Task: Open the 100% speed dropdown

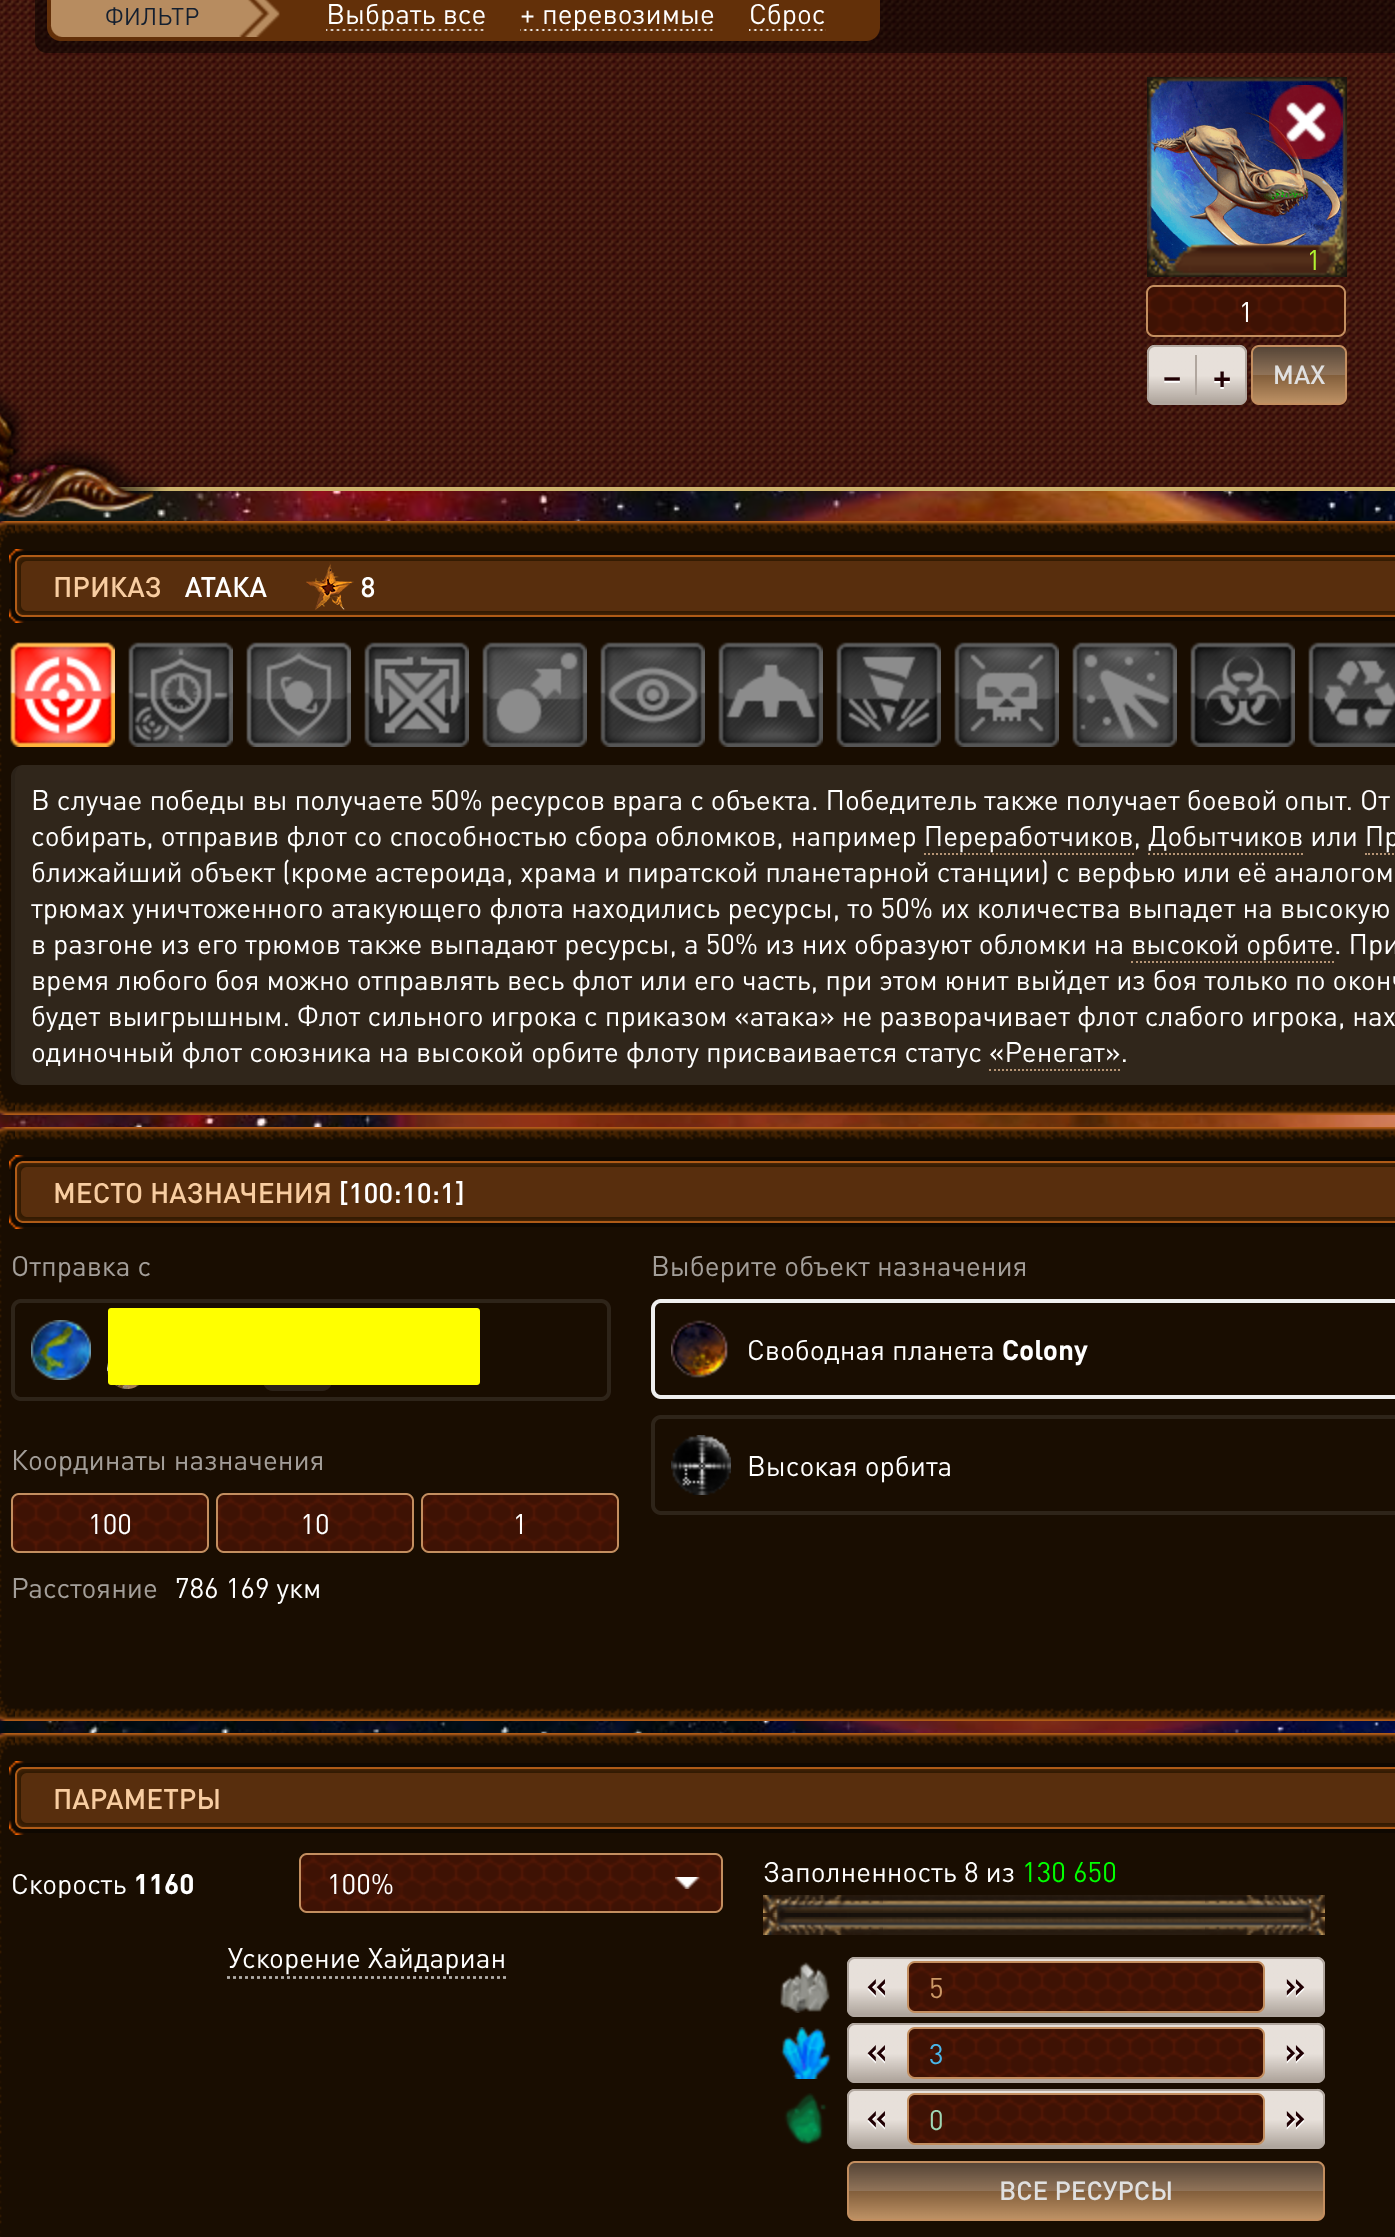Action: (511, 1883)
